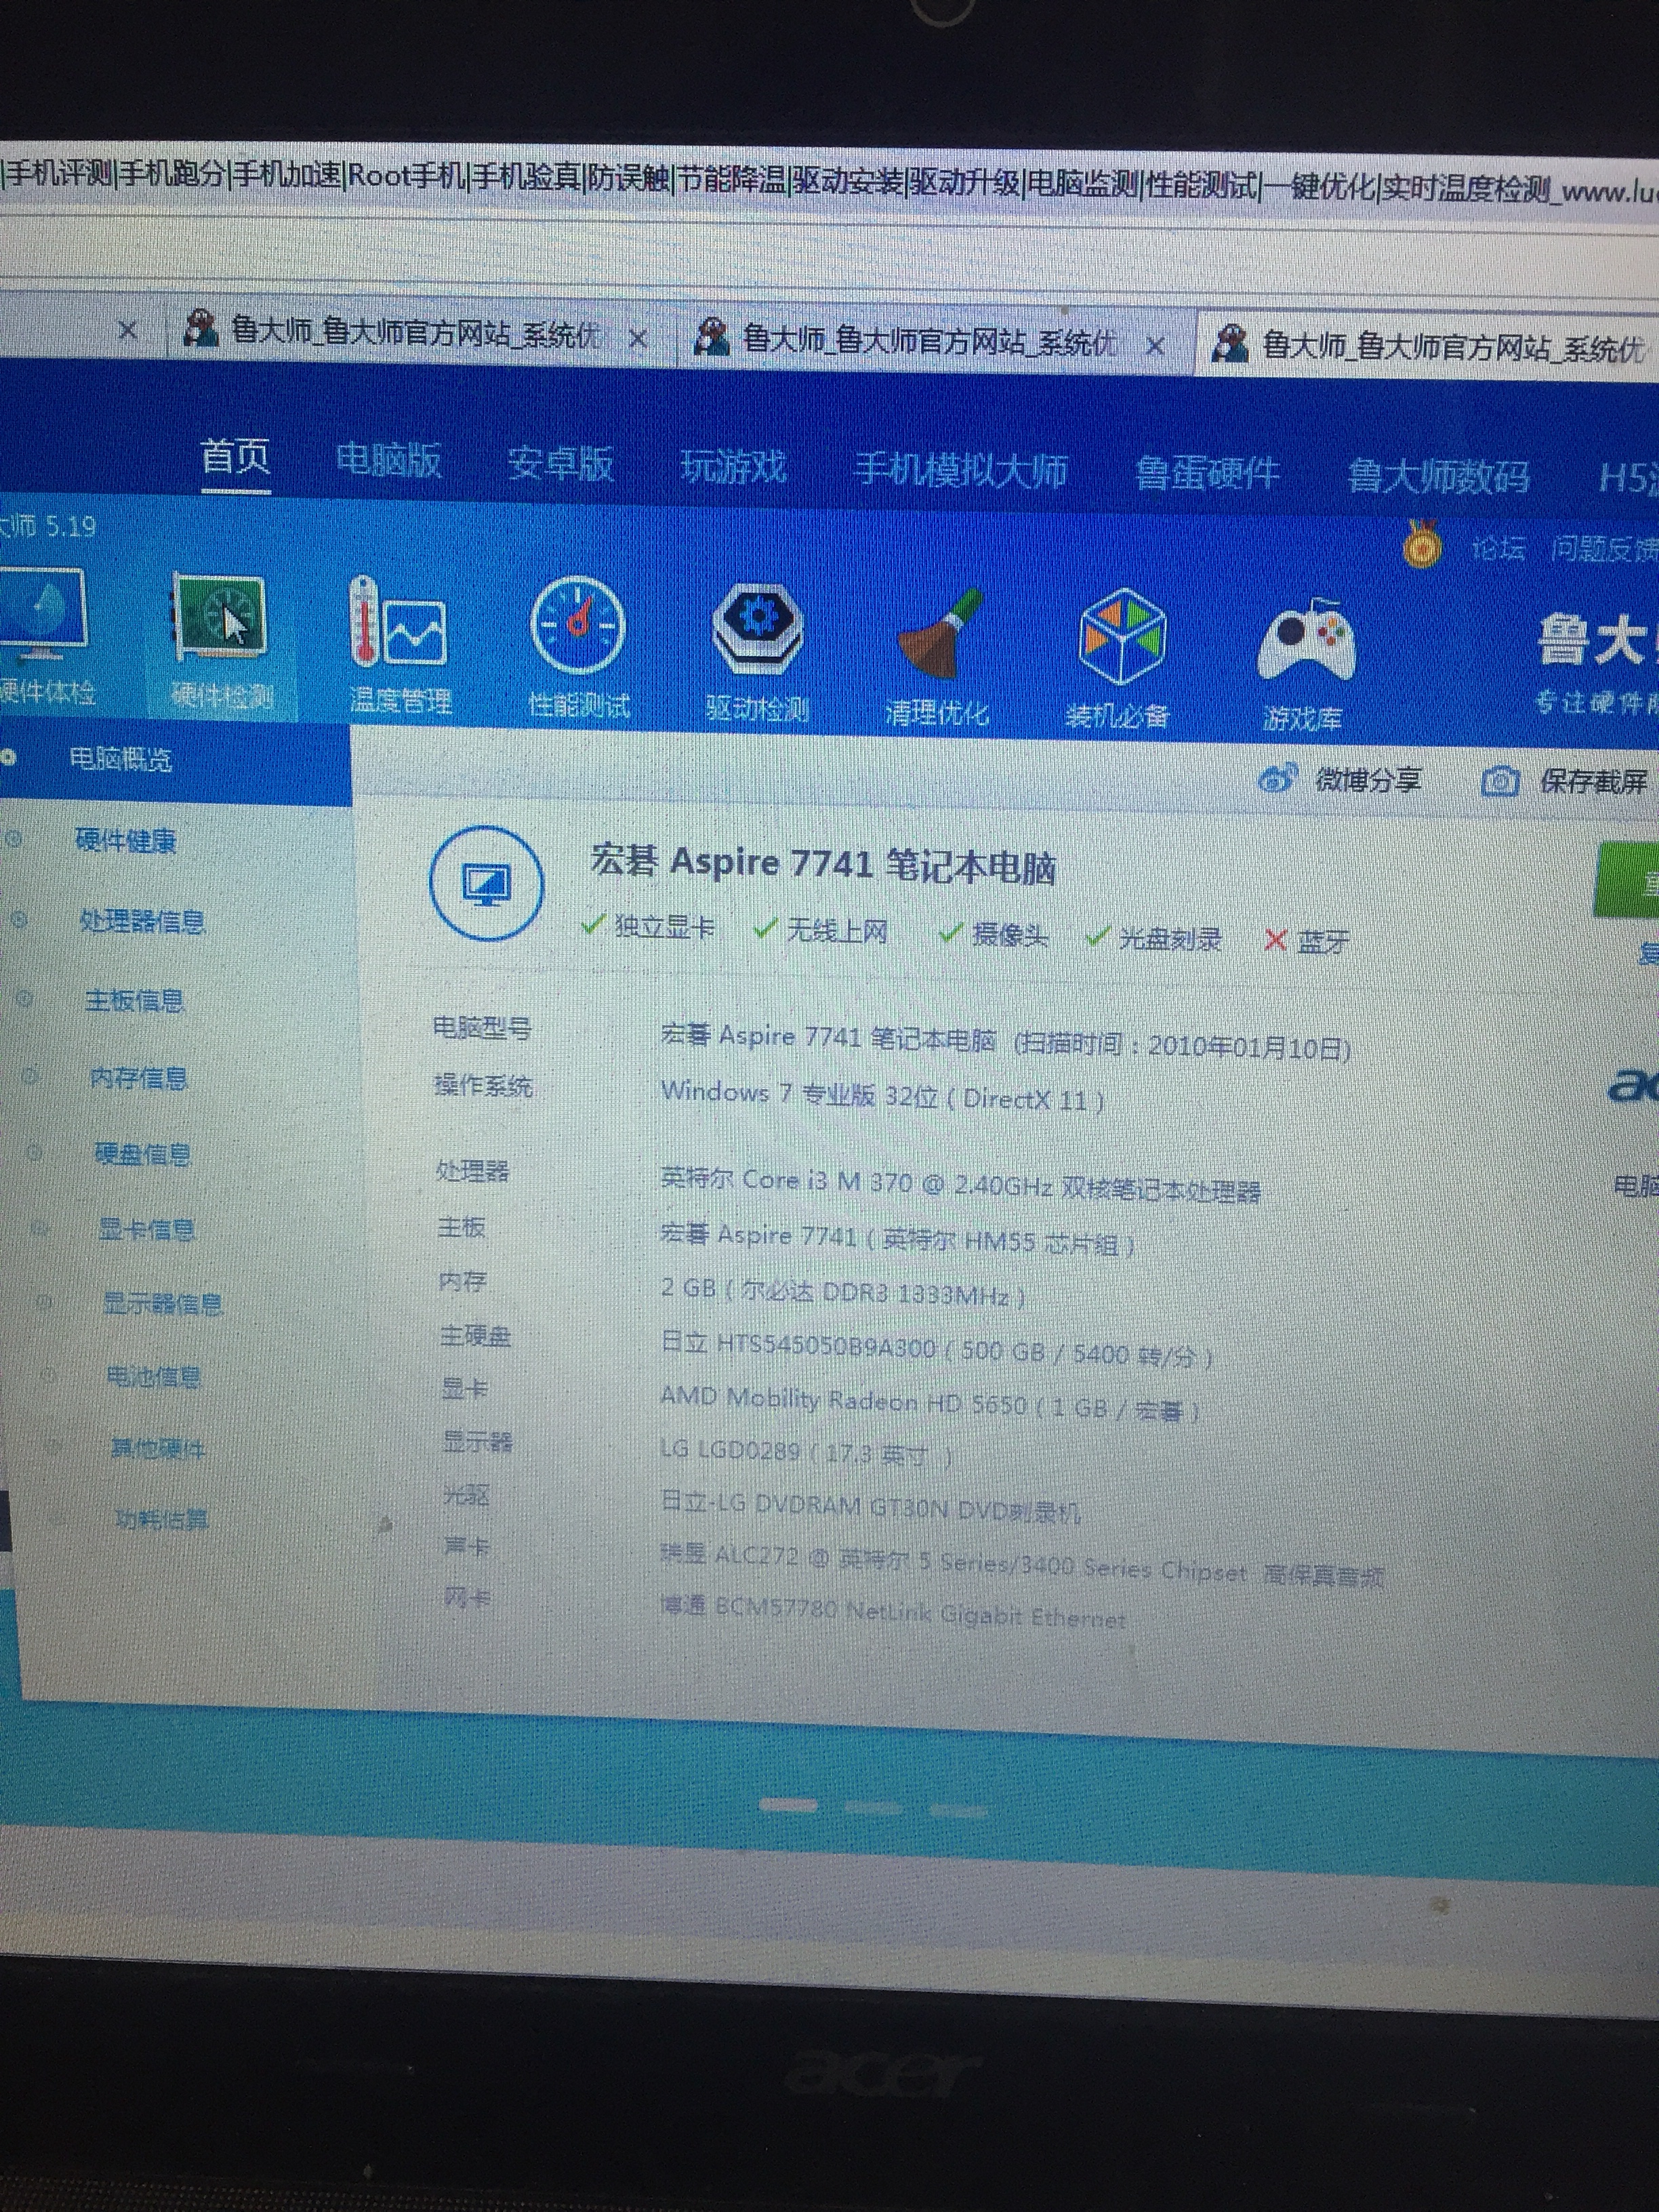Select 显卡信息 in the sidebar
The image size is (1659, 2212).
(x=146, y=1229)
